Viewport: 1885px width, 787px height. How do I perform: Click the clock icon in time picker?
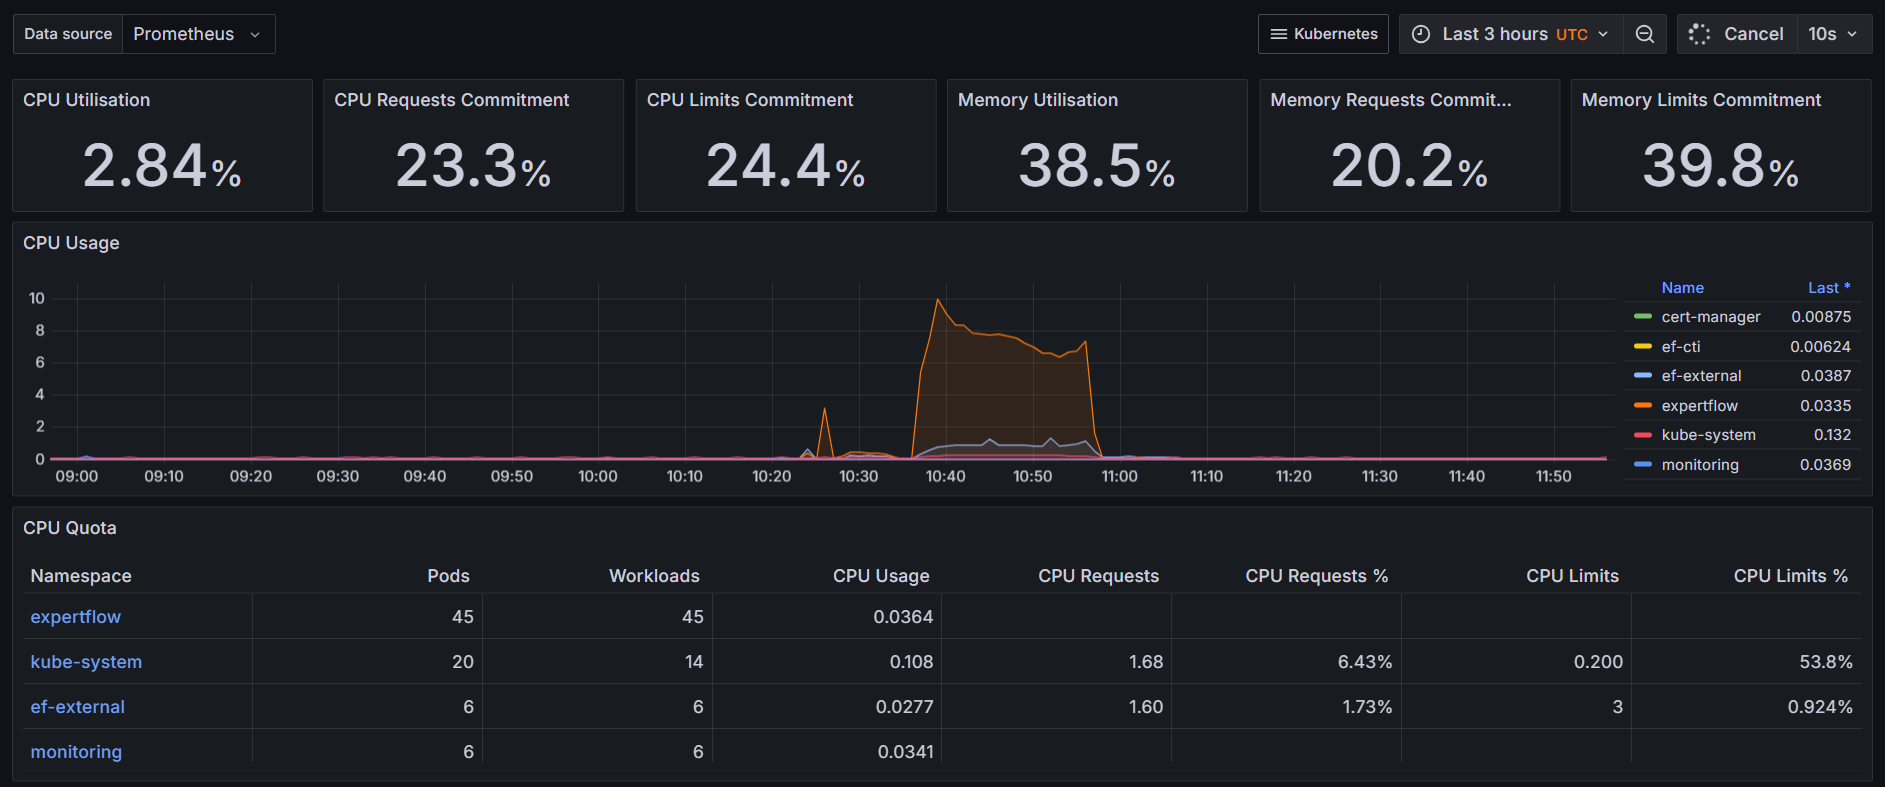pyautogui.click(x=1420, y=34)
